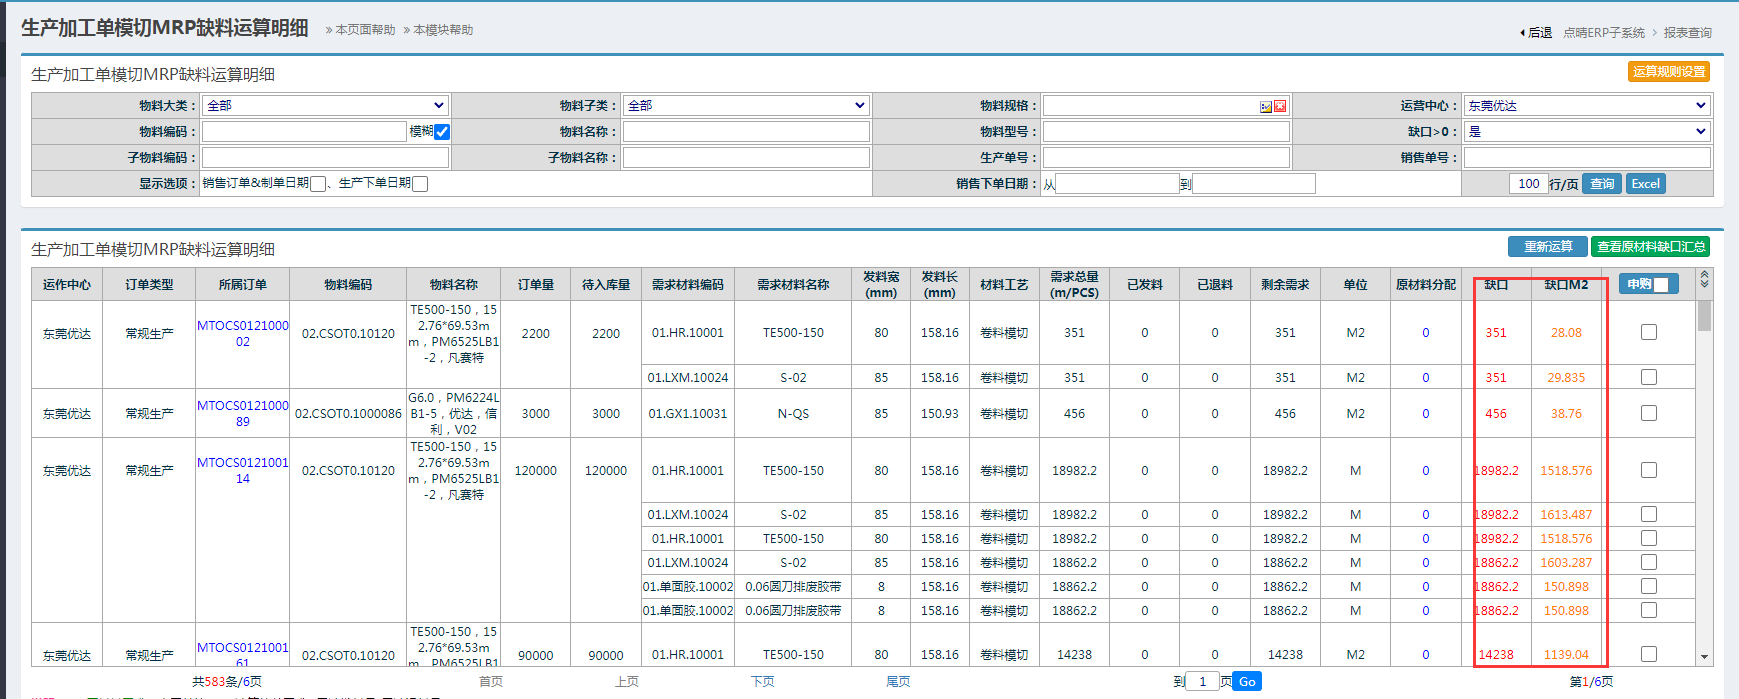Image resolution: width=1739 pixels, height=699 pixels.
Task: Enable the 销售订单&制单日期 display checkbox
Action: (x=318, y=184)
